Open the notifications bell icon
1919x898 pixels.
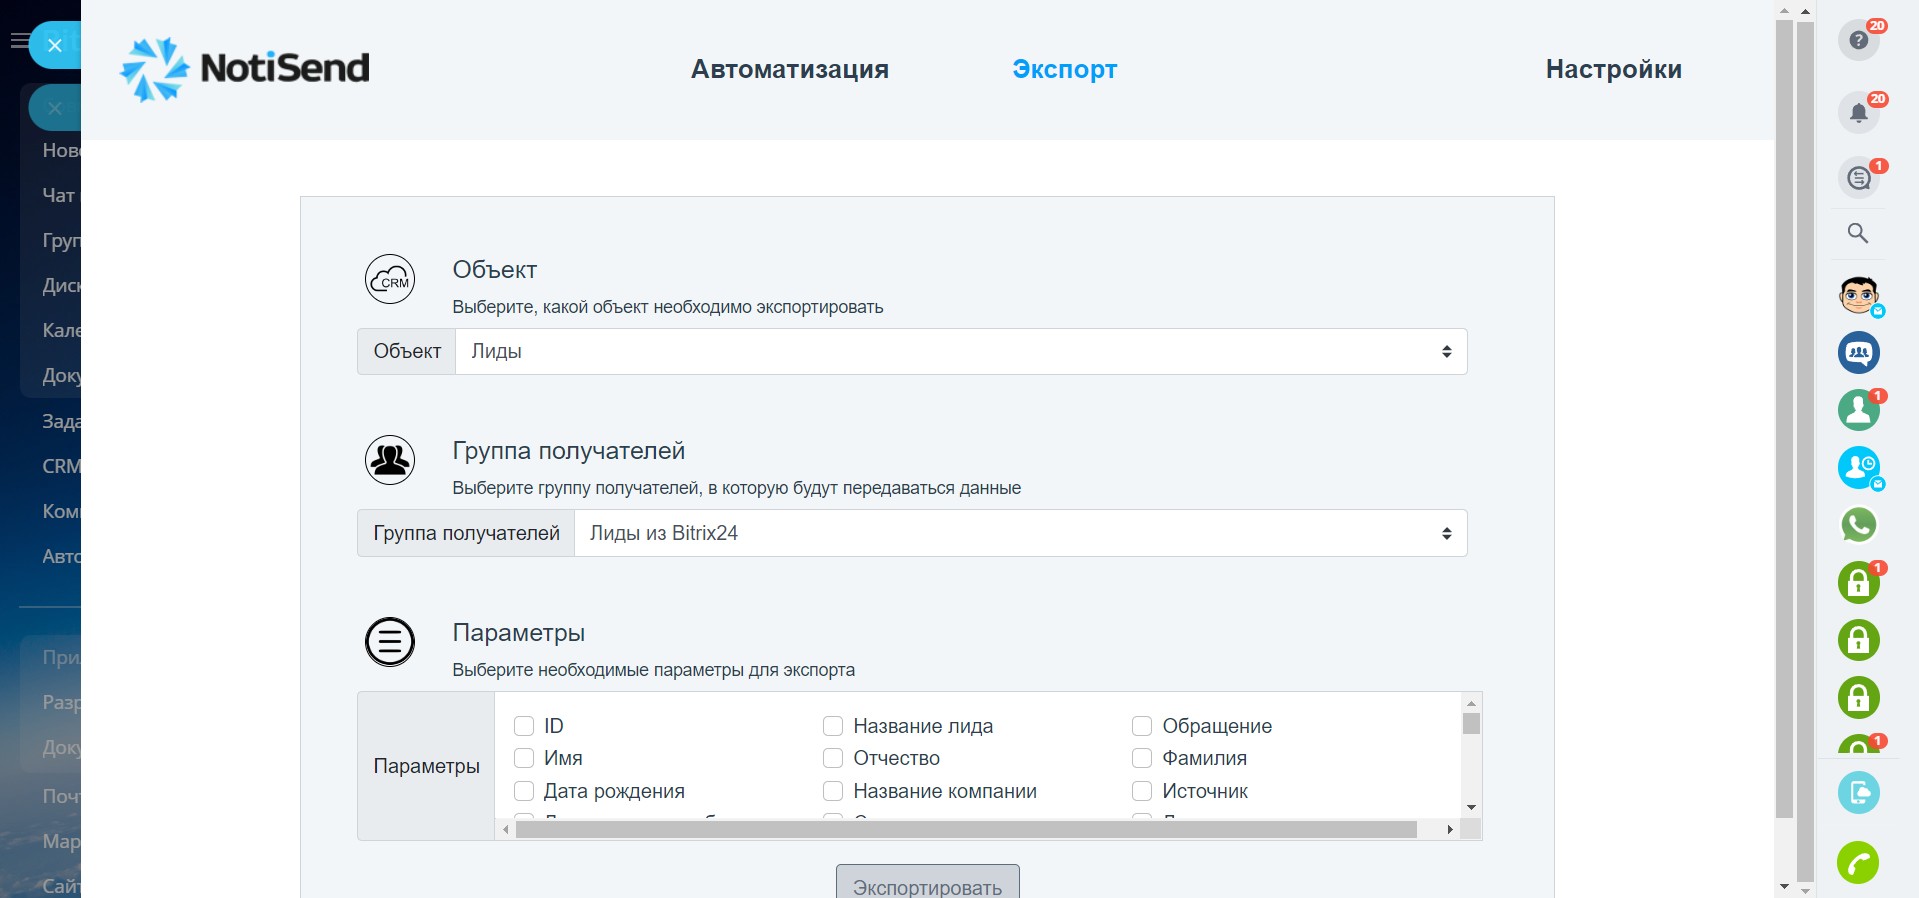click(1858, 113)
